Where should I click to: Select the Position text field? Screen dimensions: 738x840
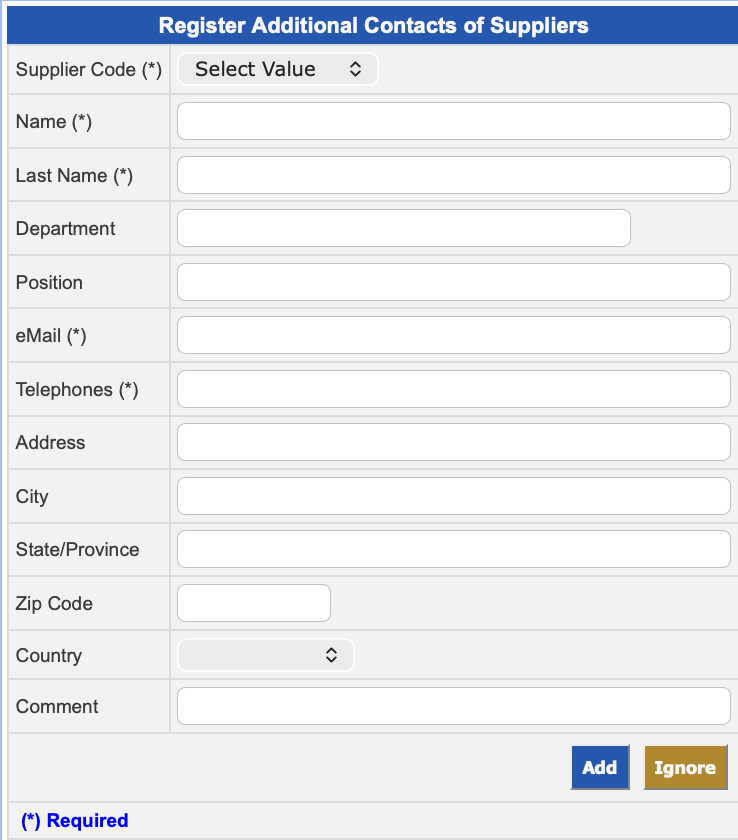tap(453, 282)
